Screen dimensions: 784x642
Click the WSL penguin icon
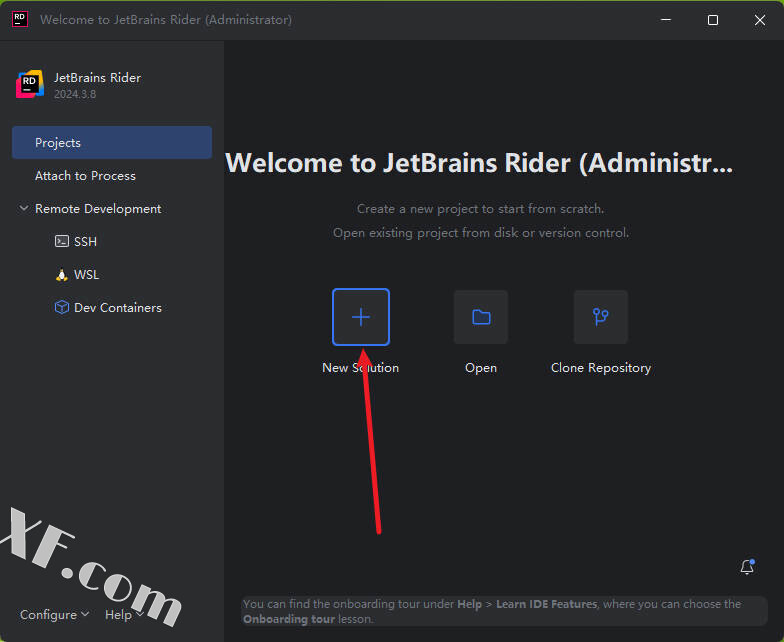click(62, 274)
